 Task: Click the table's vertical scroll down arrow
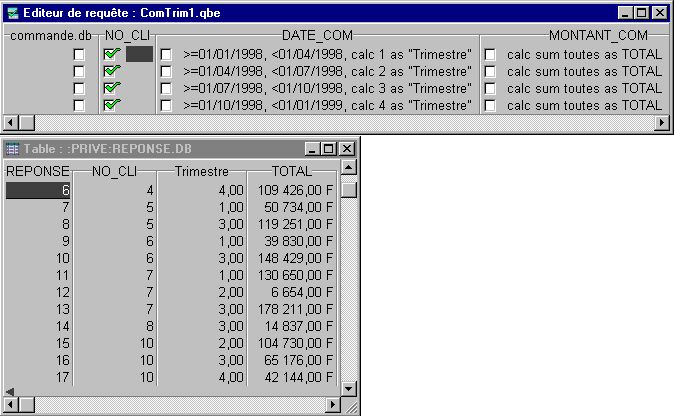coord(348,389)
